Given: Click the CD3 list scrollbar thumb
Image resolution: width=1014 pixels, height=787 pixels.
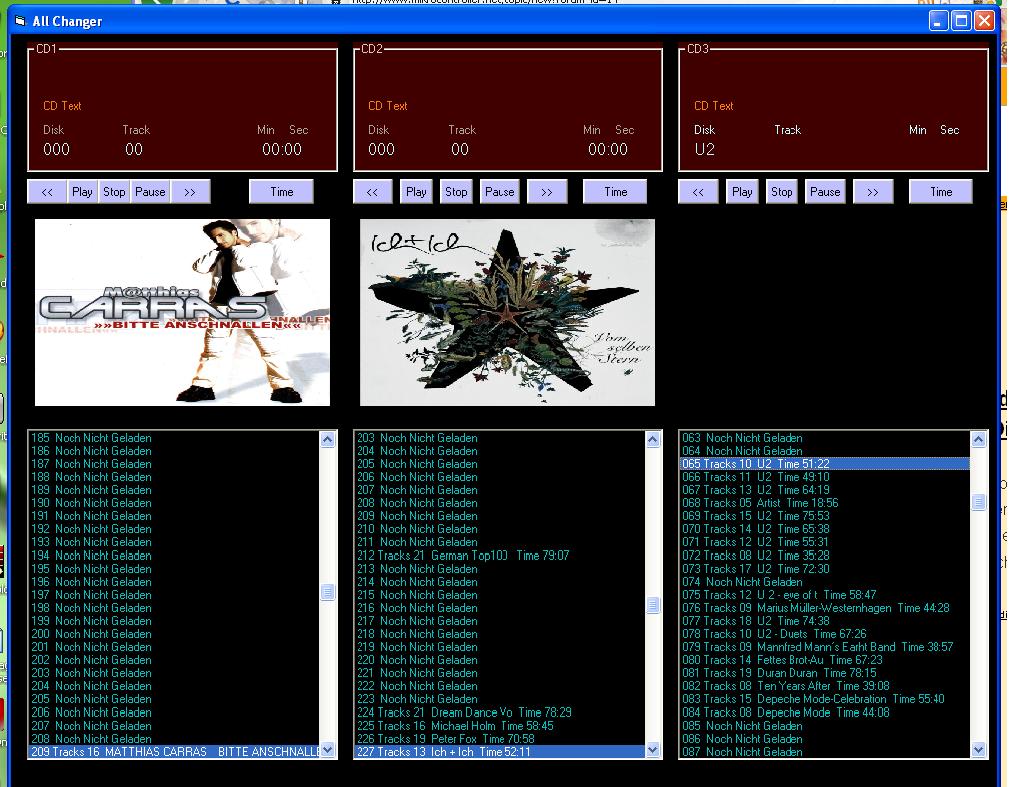Looking at the screenshot, I should tap(978, 502).
